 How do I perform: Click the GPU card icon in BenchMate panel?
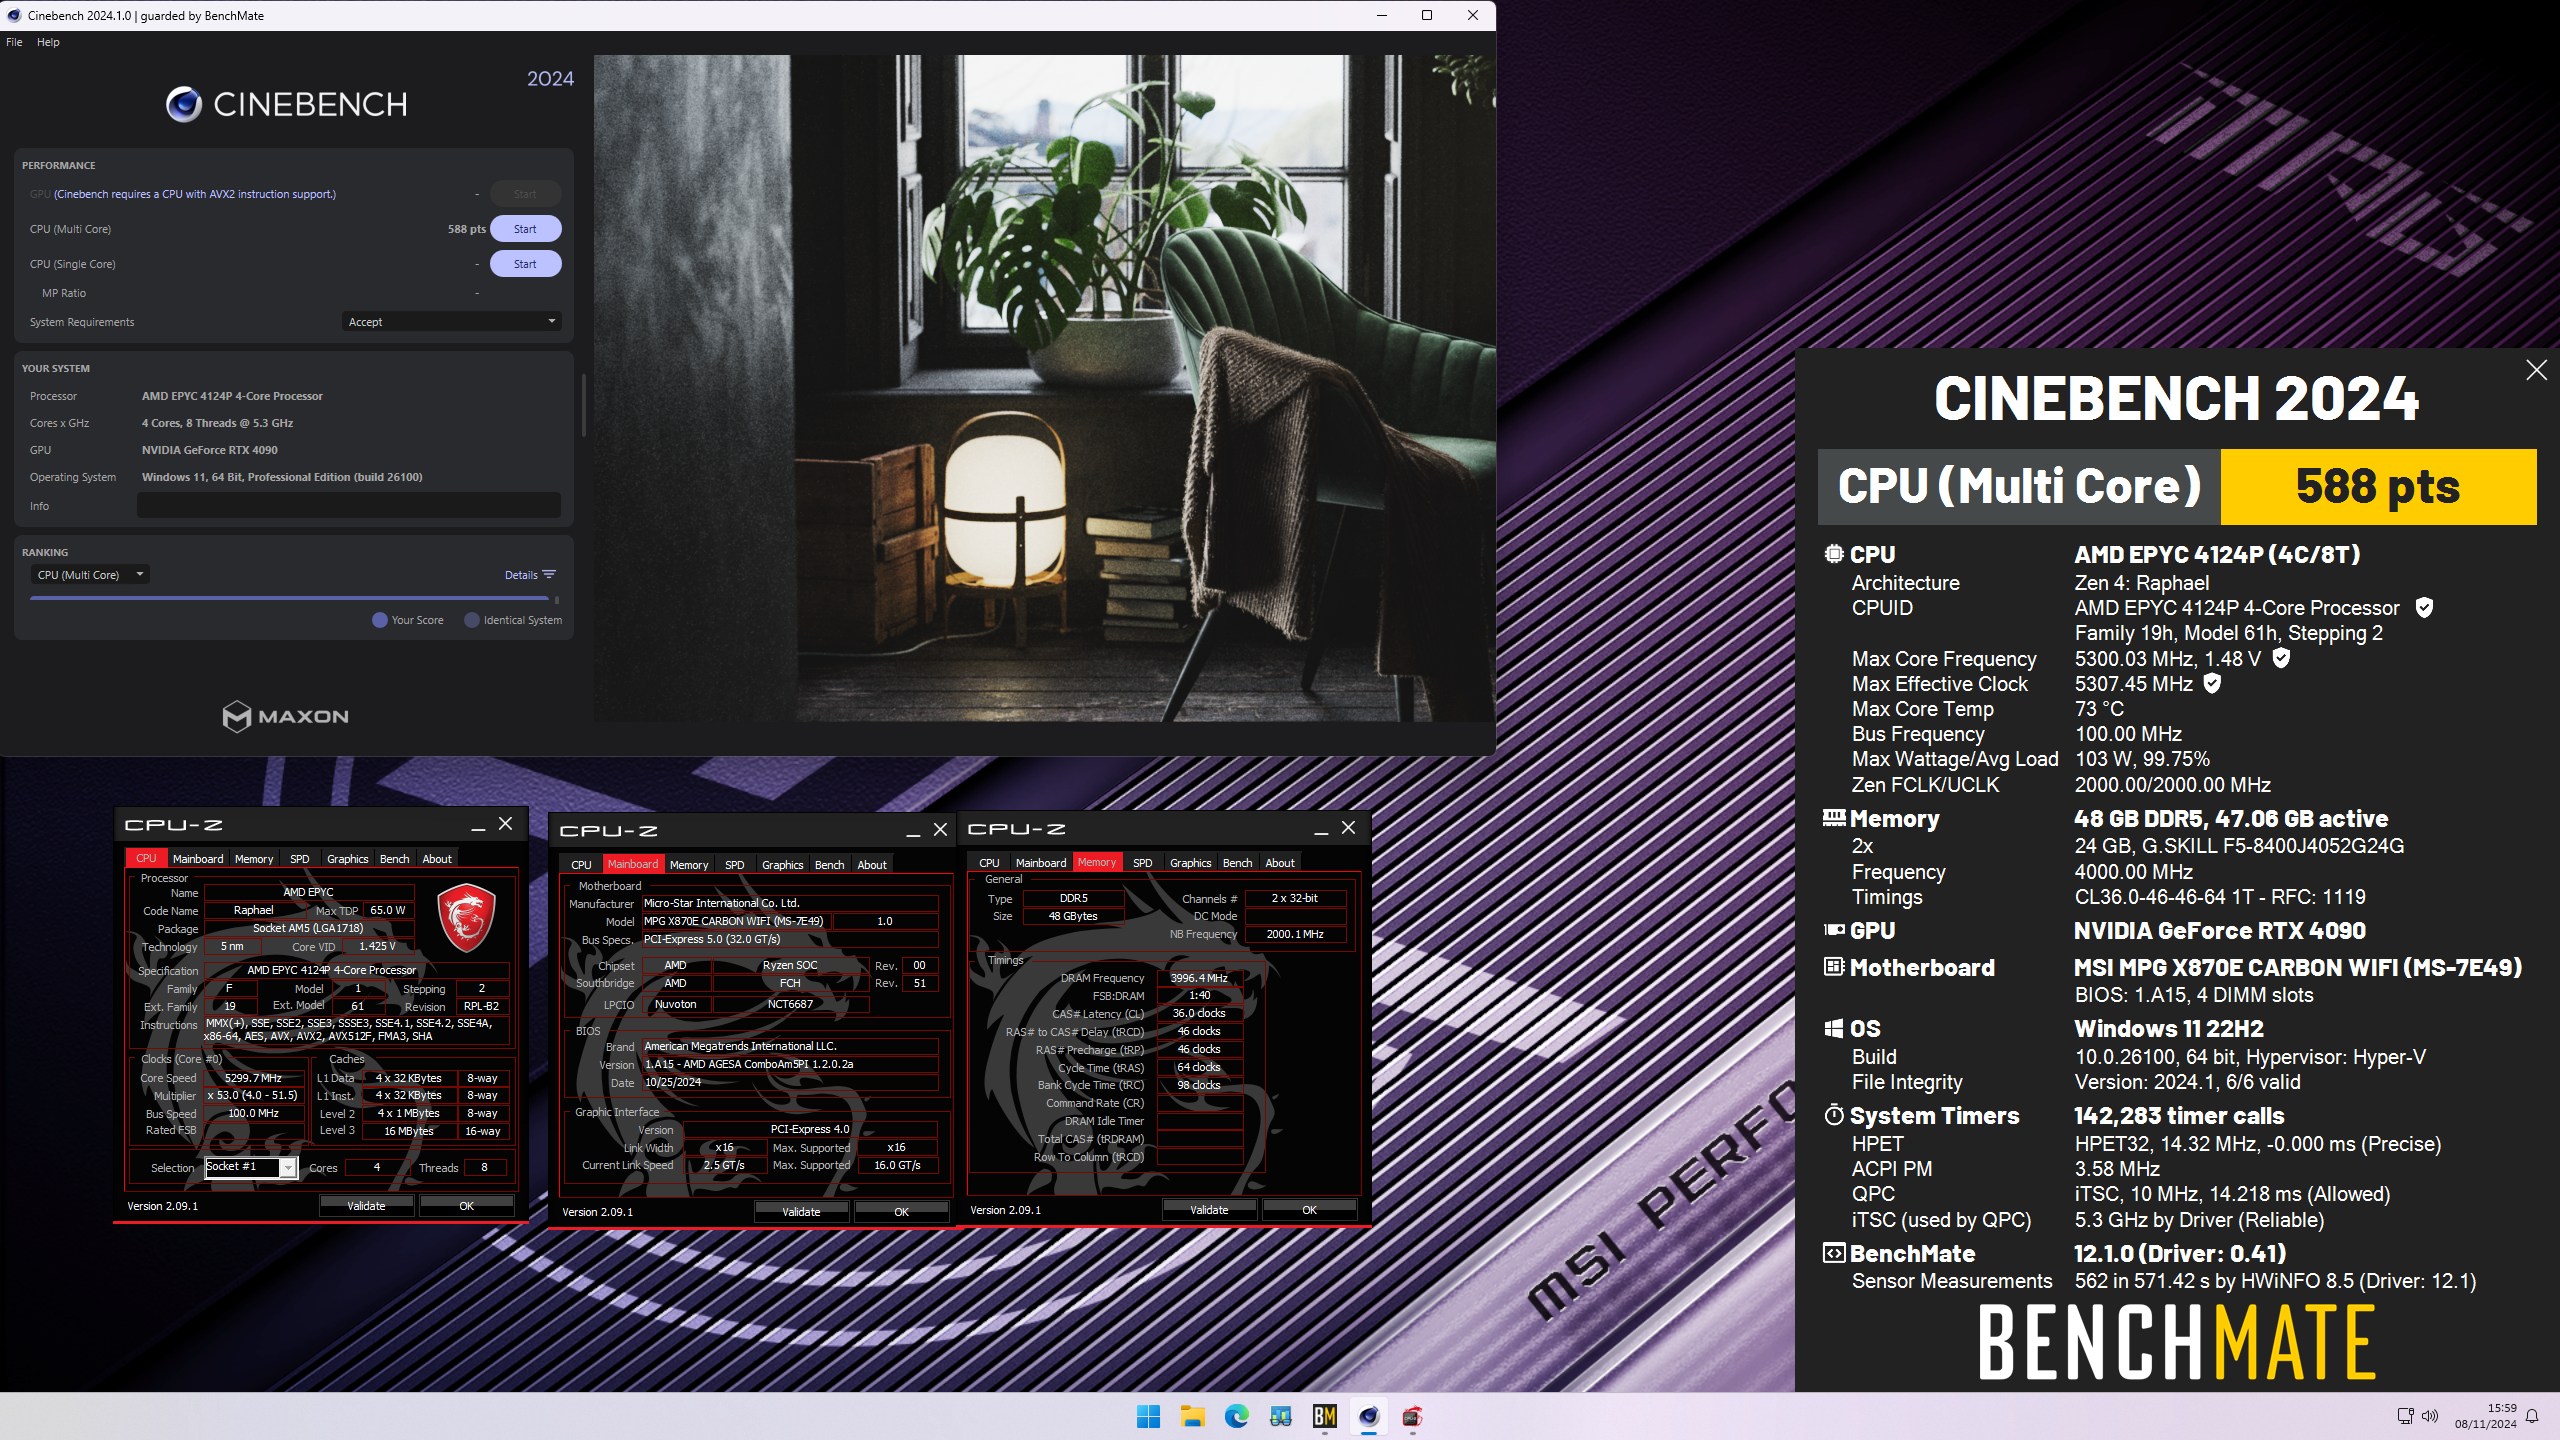coord(1834,930)
